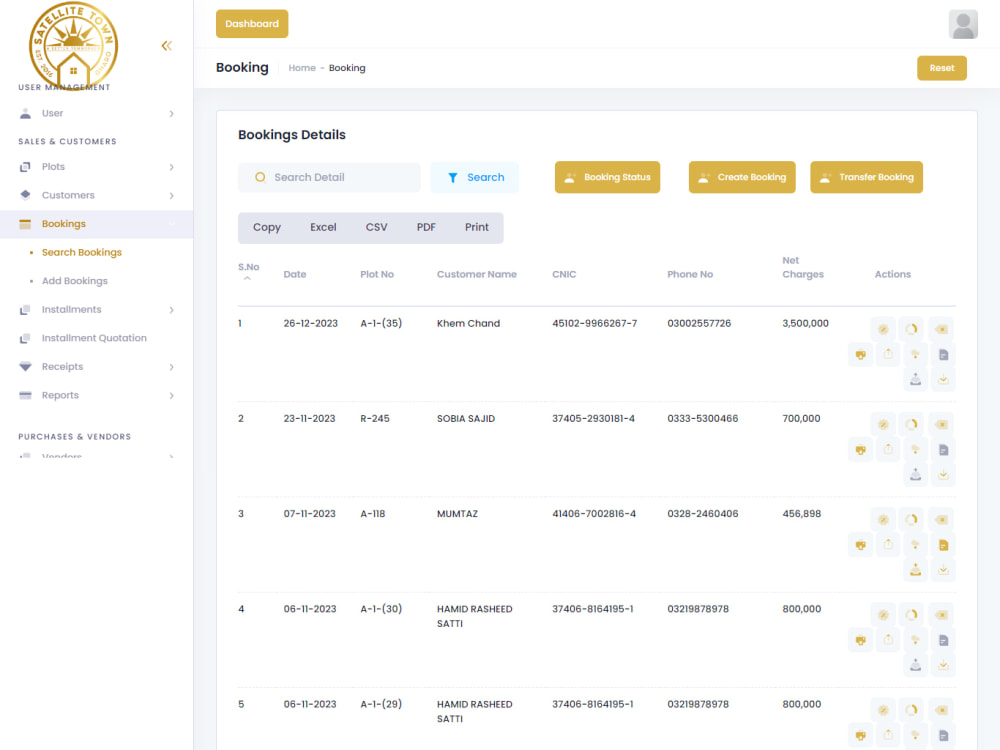This screenshot has height=750, width=1000.
Task: Copy the table data with Copy
Action: tap(267, 228)
